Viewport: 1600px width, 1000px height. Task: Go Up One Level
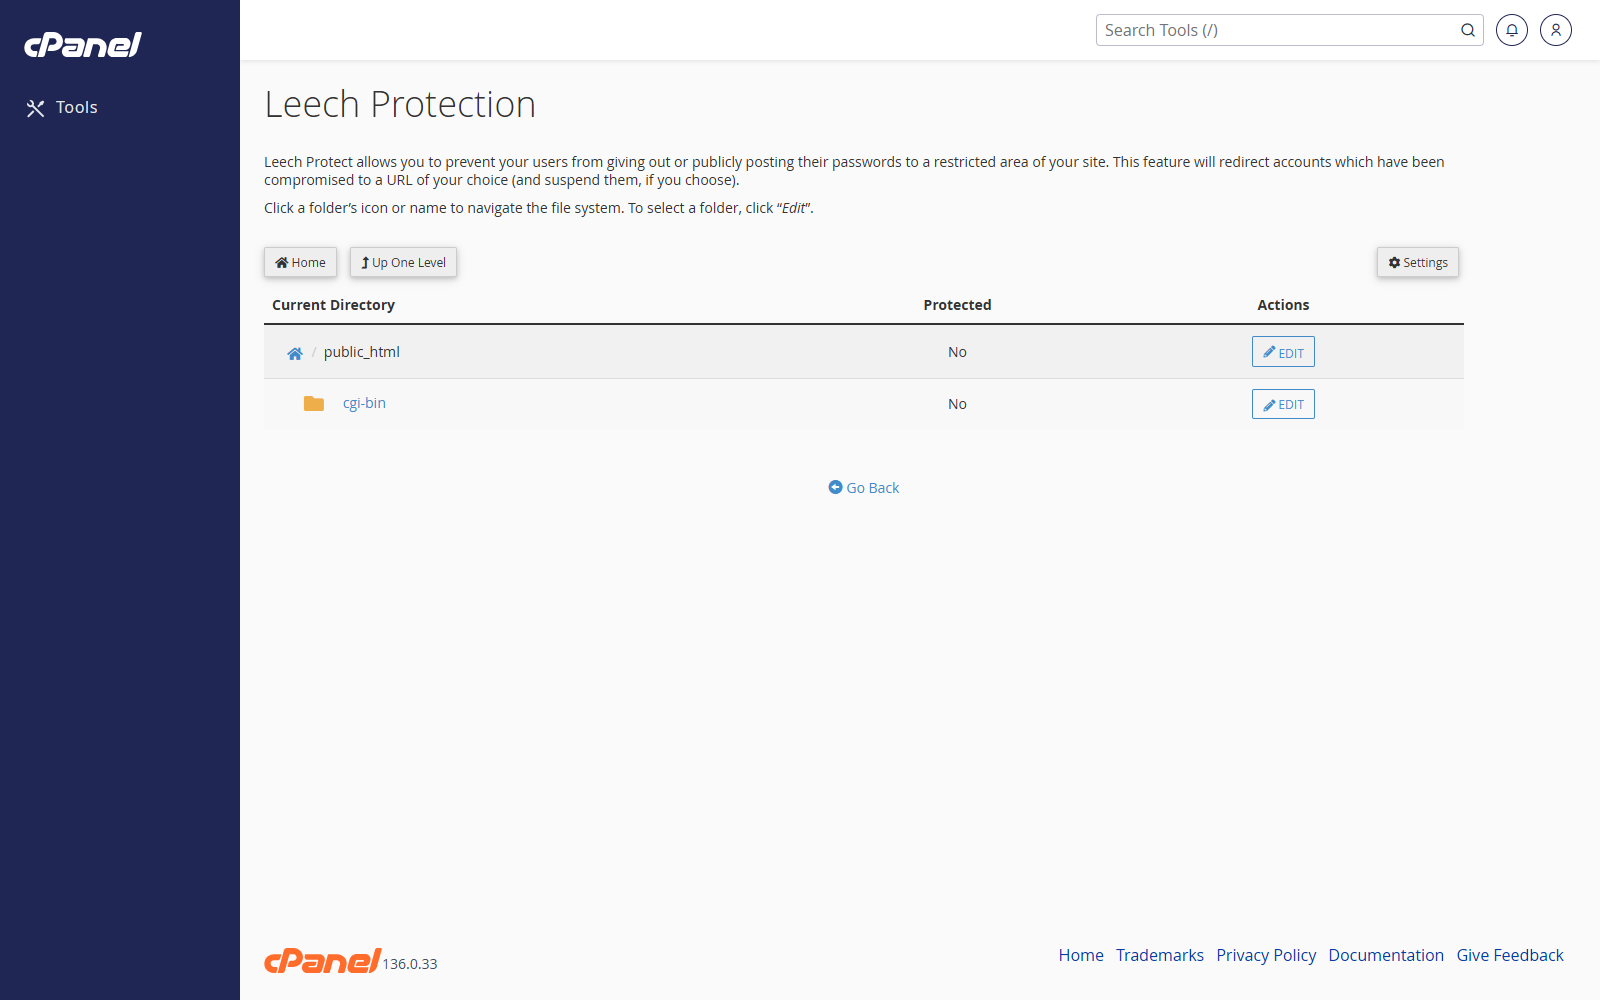click(403, 262)
